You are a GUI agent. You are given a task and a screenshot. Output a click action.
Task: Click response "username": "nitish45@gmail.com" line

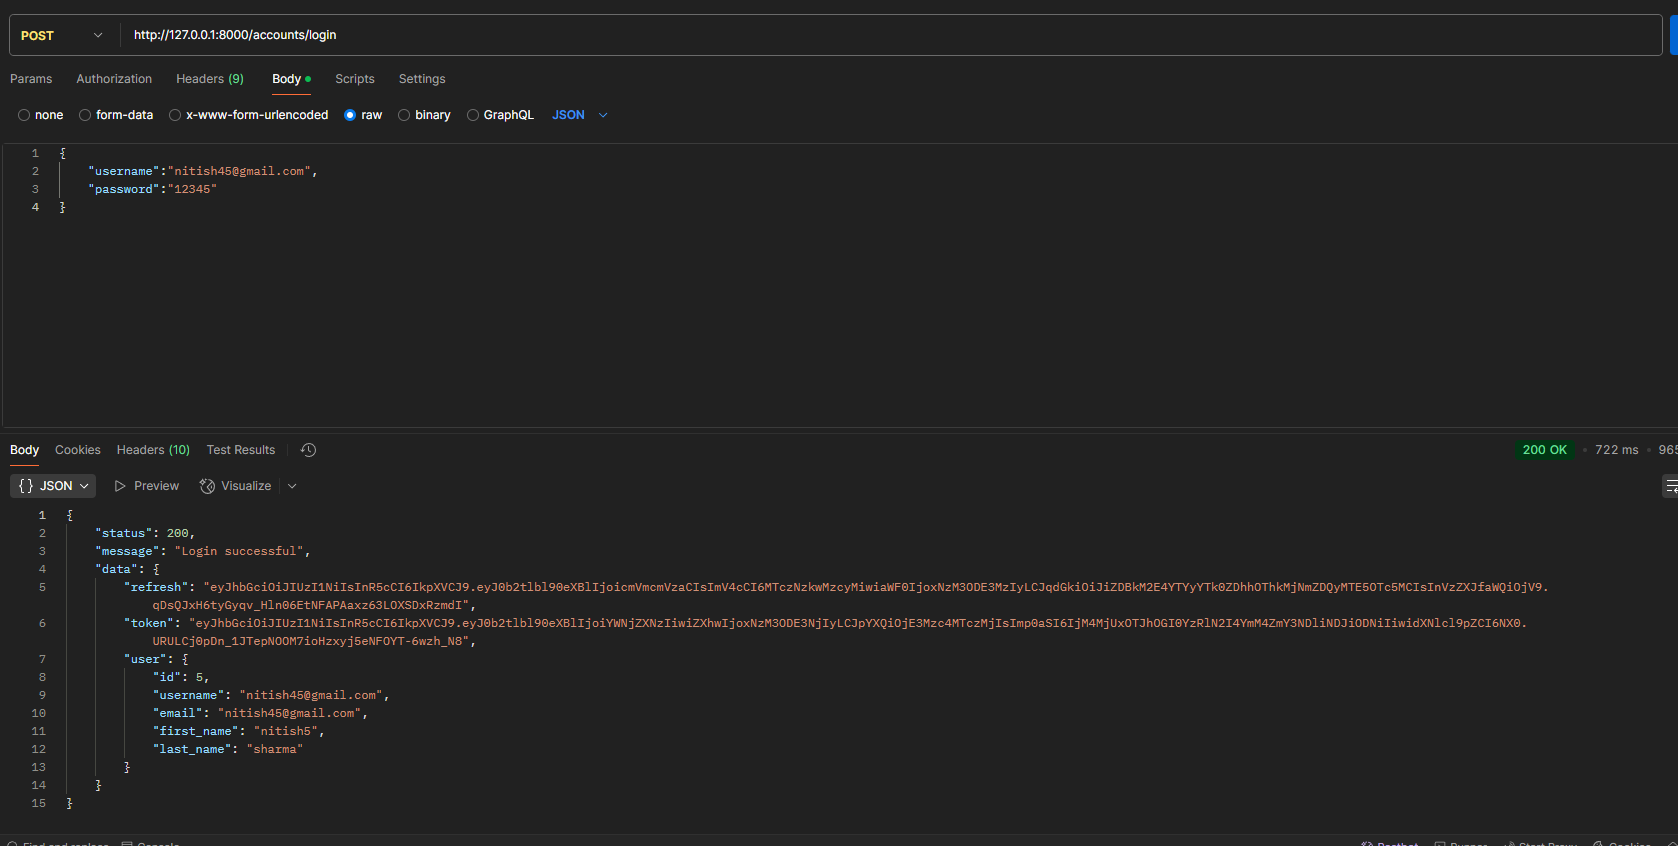271,695
